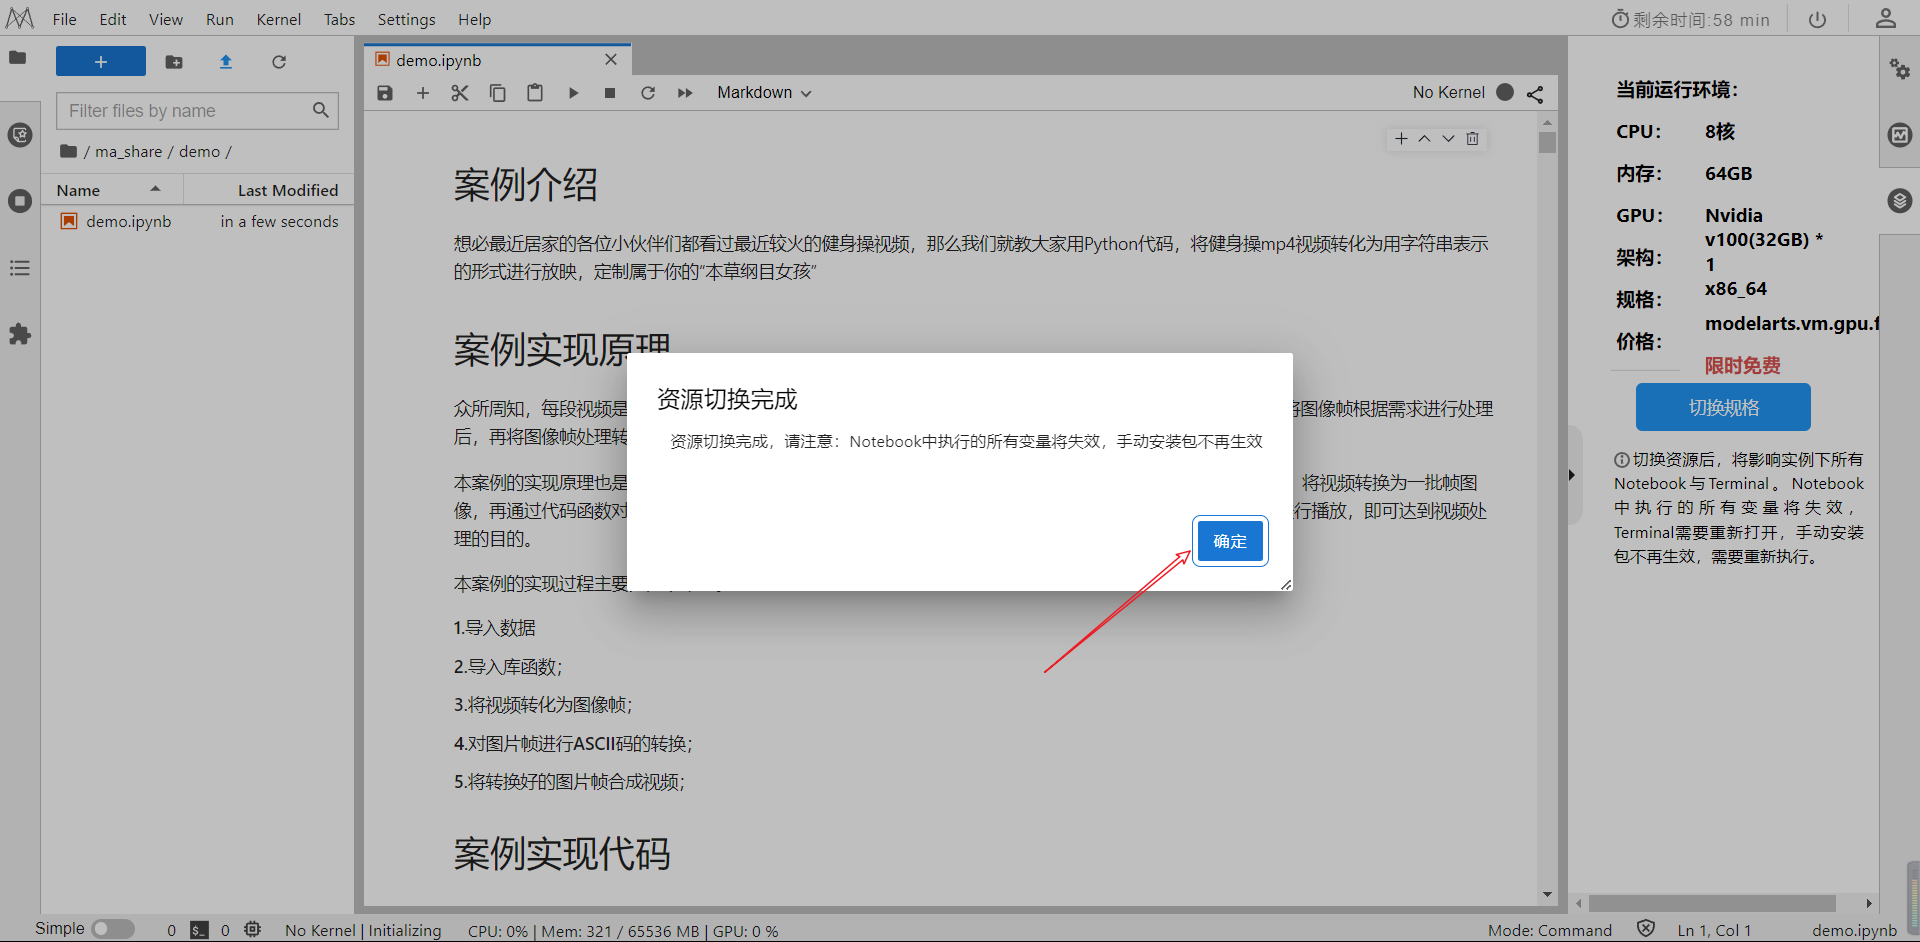Close the demo.ipynb tab
This screenshot has height=942, width=1920.
611,60
